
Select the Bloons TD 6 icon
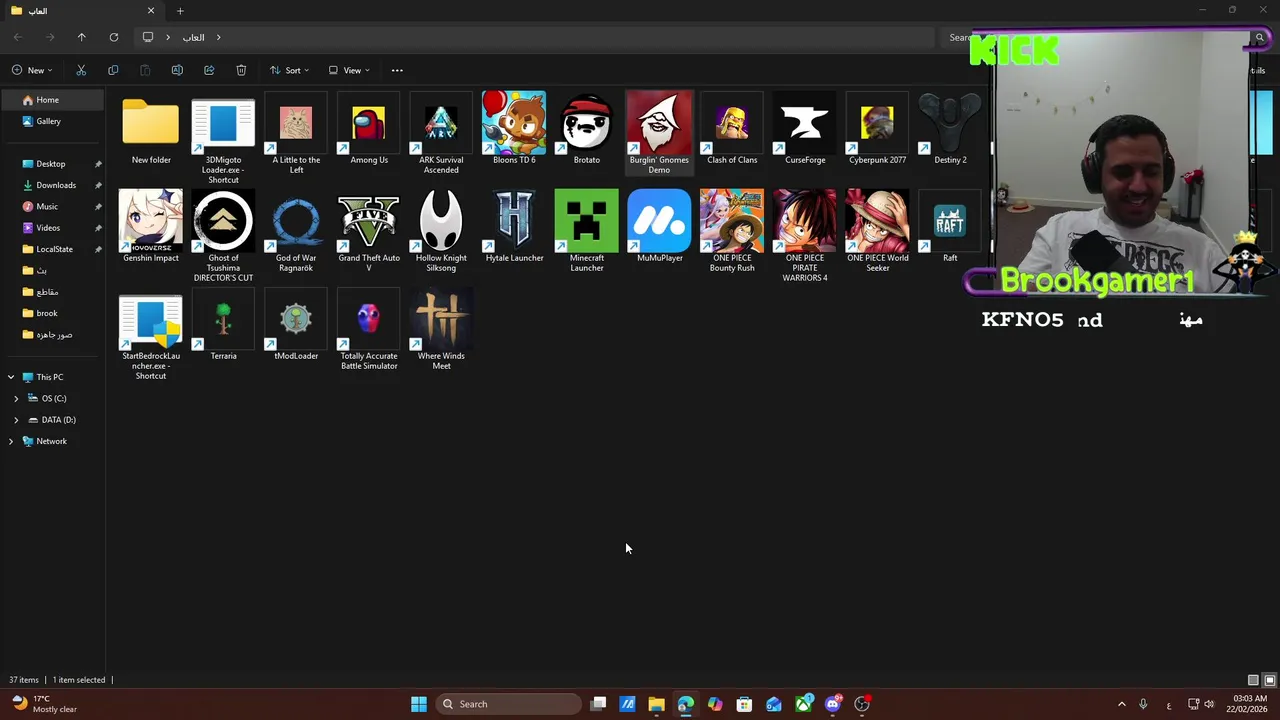click(514, 128)
